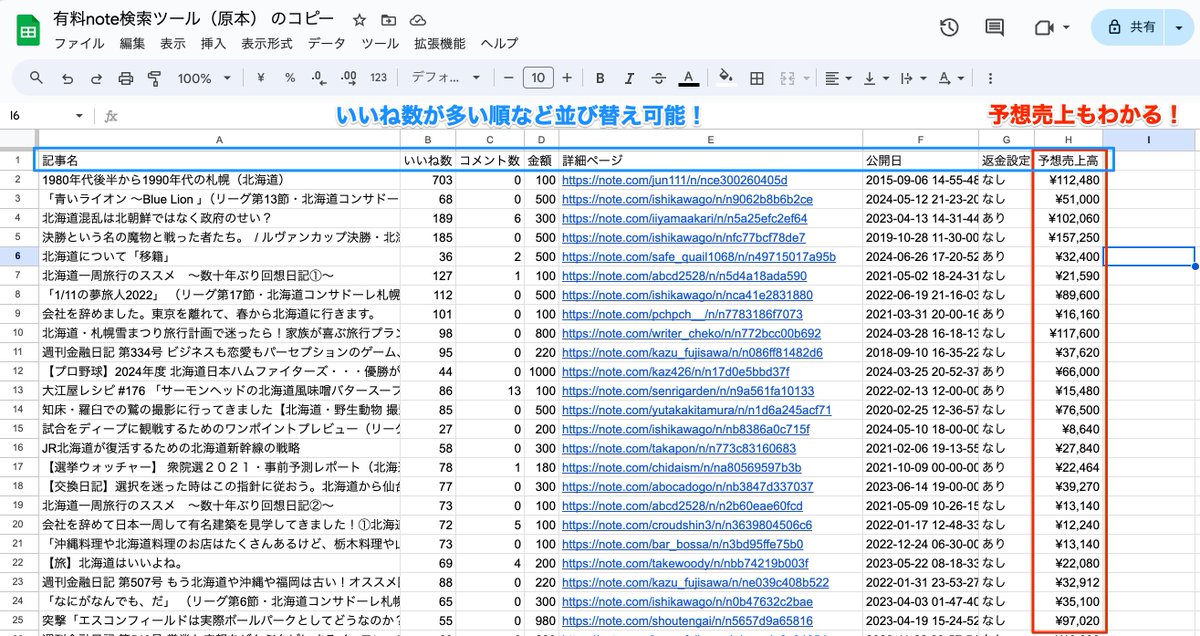Image resolution: width=1200 pixels, height=636 pixels.
Task: Toggle italic formatting
Action: (629, 78)
